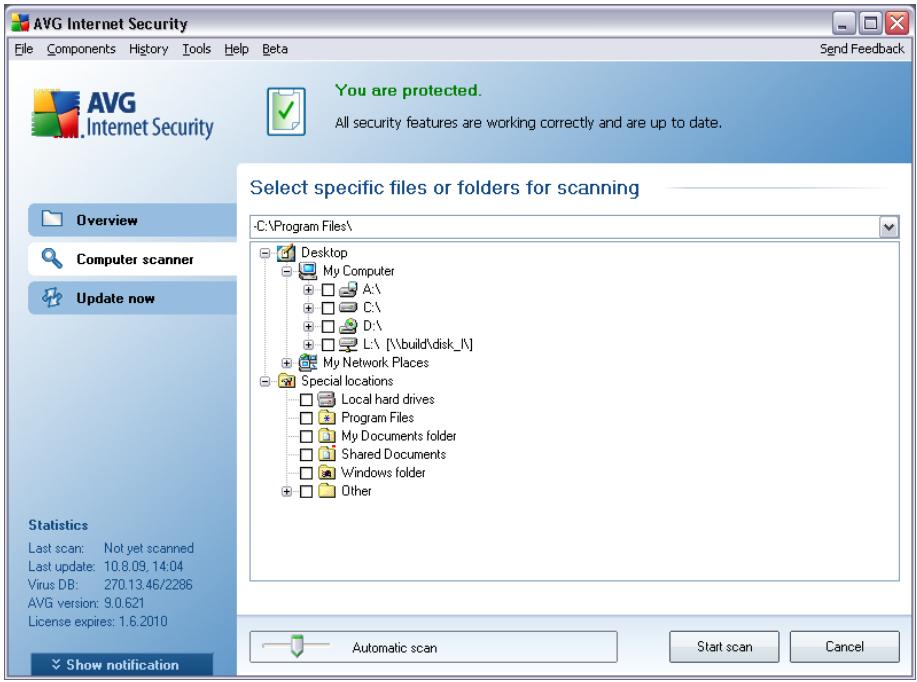Expand the D:\ drive node

[x=308, y=326]
